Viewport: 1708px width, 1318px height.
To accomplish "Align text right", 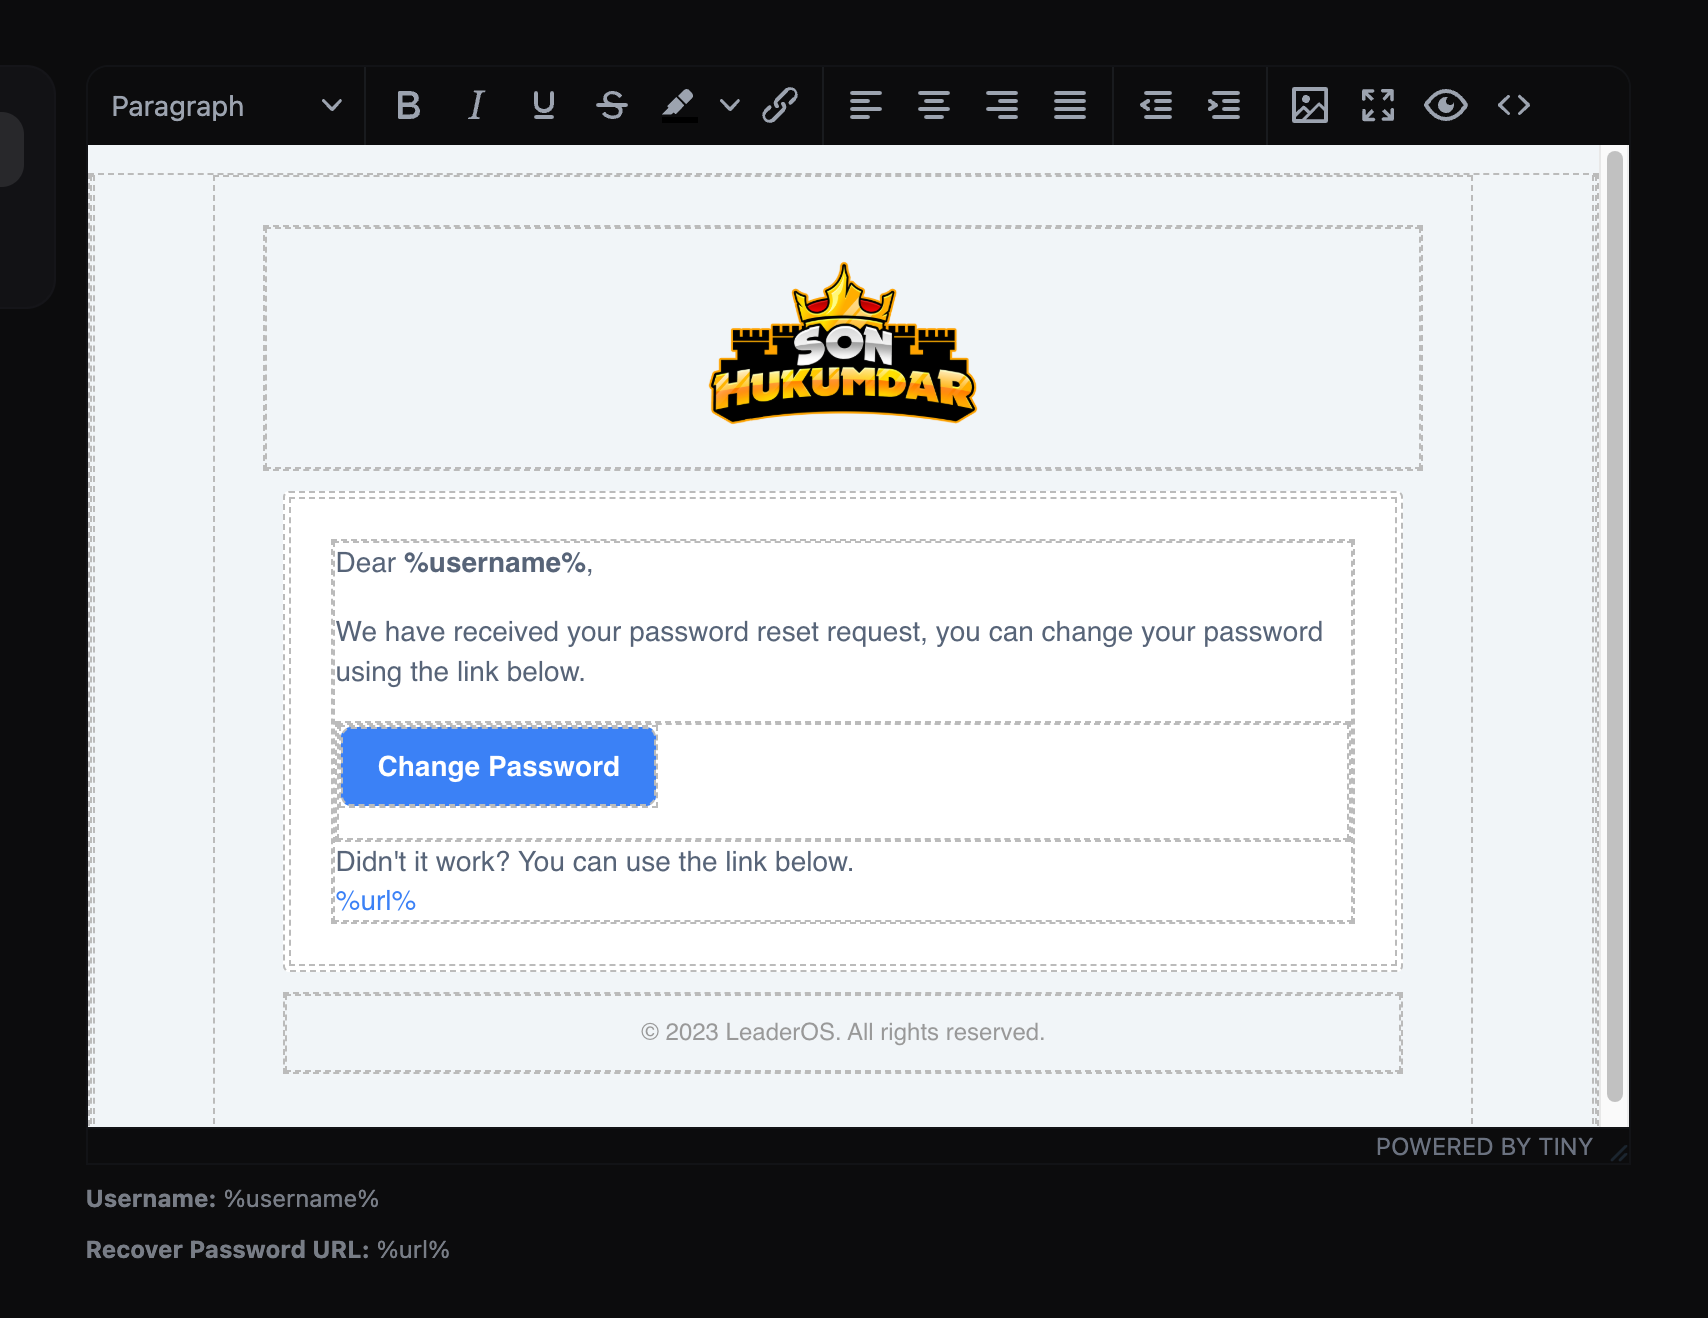I will tap(1002, 105).
